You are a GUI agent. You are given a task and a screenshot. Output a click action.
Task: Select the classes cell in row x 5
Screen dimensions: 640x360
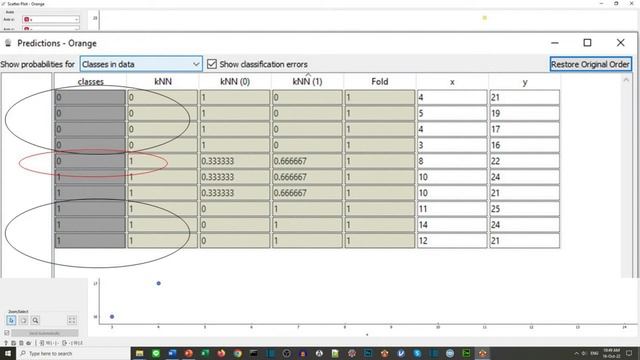(90, 113)
